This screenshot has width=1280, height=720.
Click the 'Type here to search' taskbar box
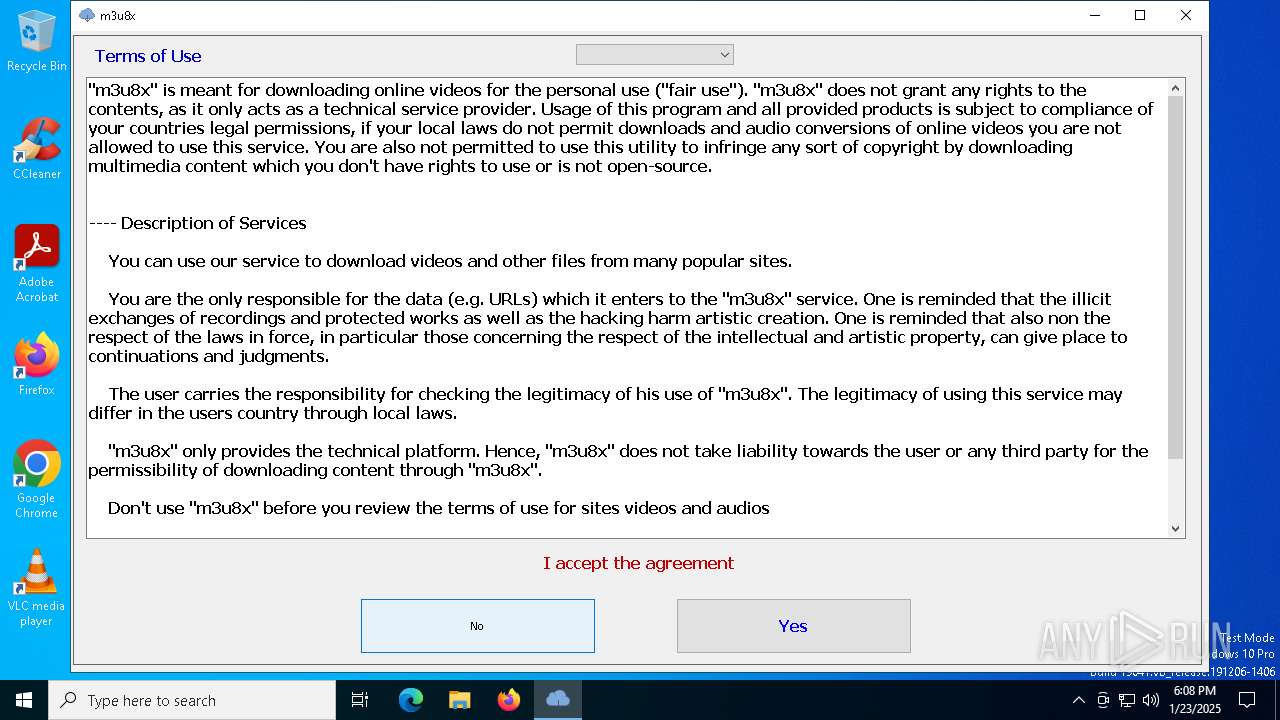(192, 700)
